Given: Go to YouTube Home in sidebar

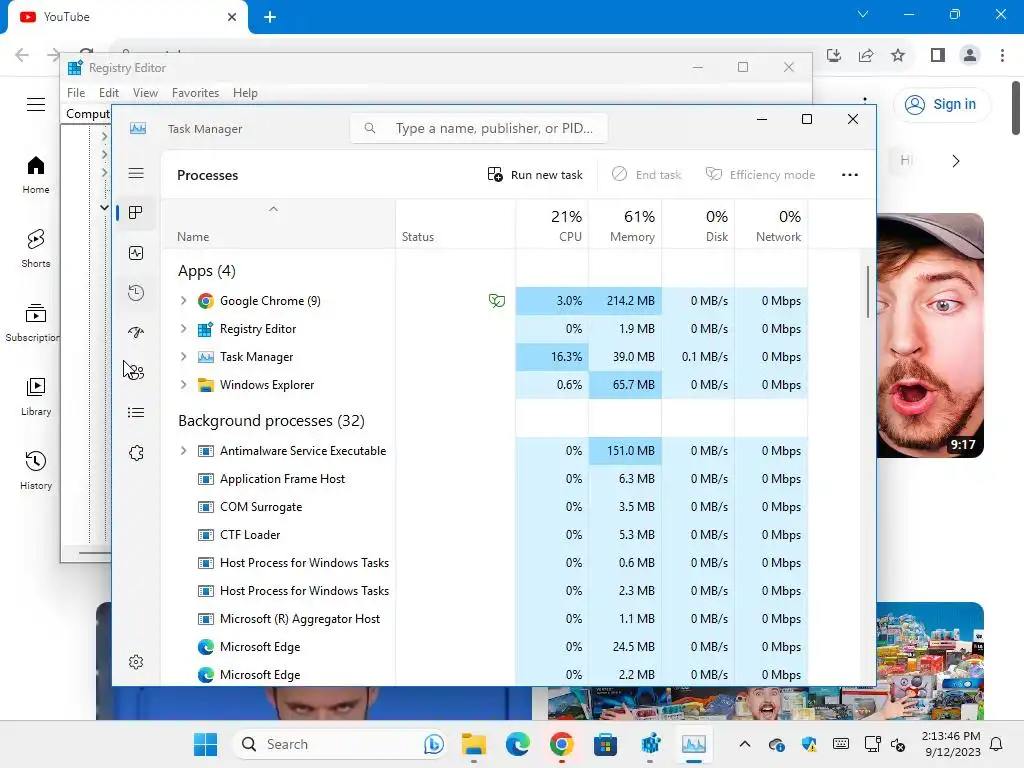Looking at the screenshot, I should tap(36, 175).
